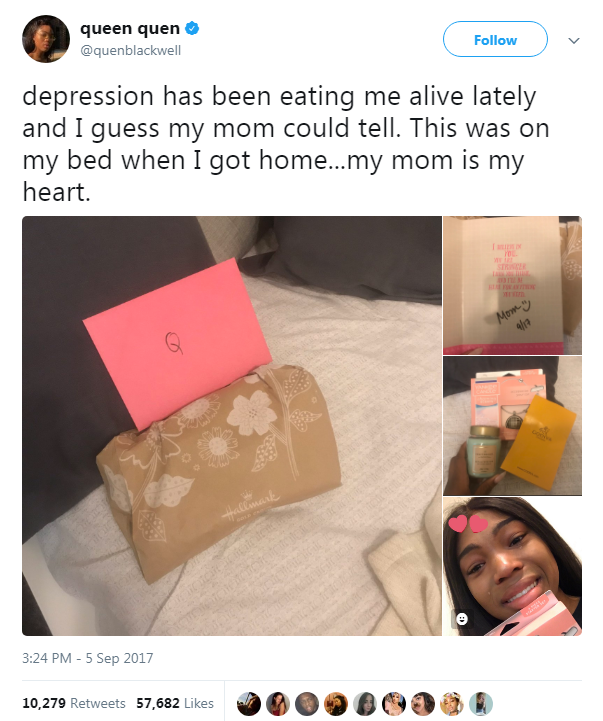Image resolution: width=603 pixels, height=721 pixels.
Task: Open the author's profile avatar
Action: [x=46, y=39]
